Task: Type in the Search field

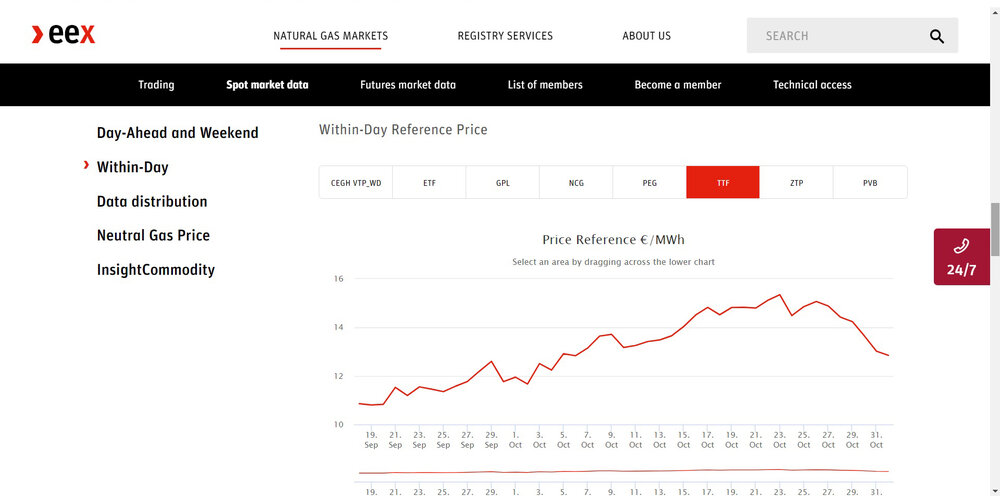Action: [835, 36]
